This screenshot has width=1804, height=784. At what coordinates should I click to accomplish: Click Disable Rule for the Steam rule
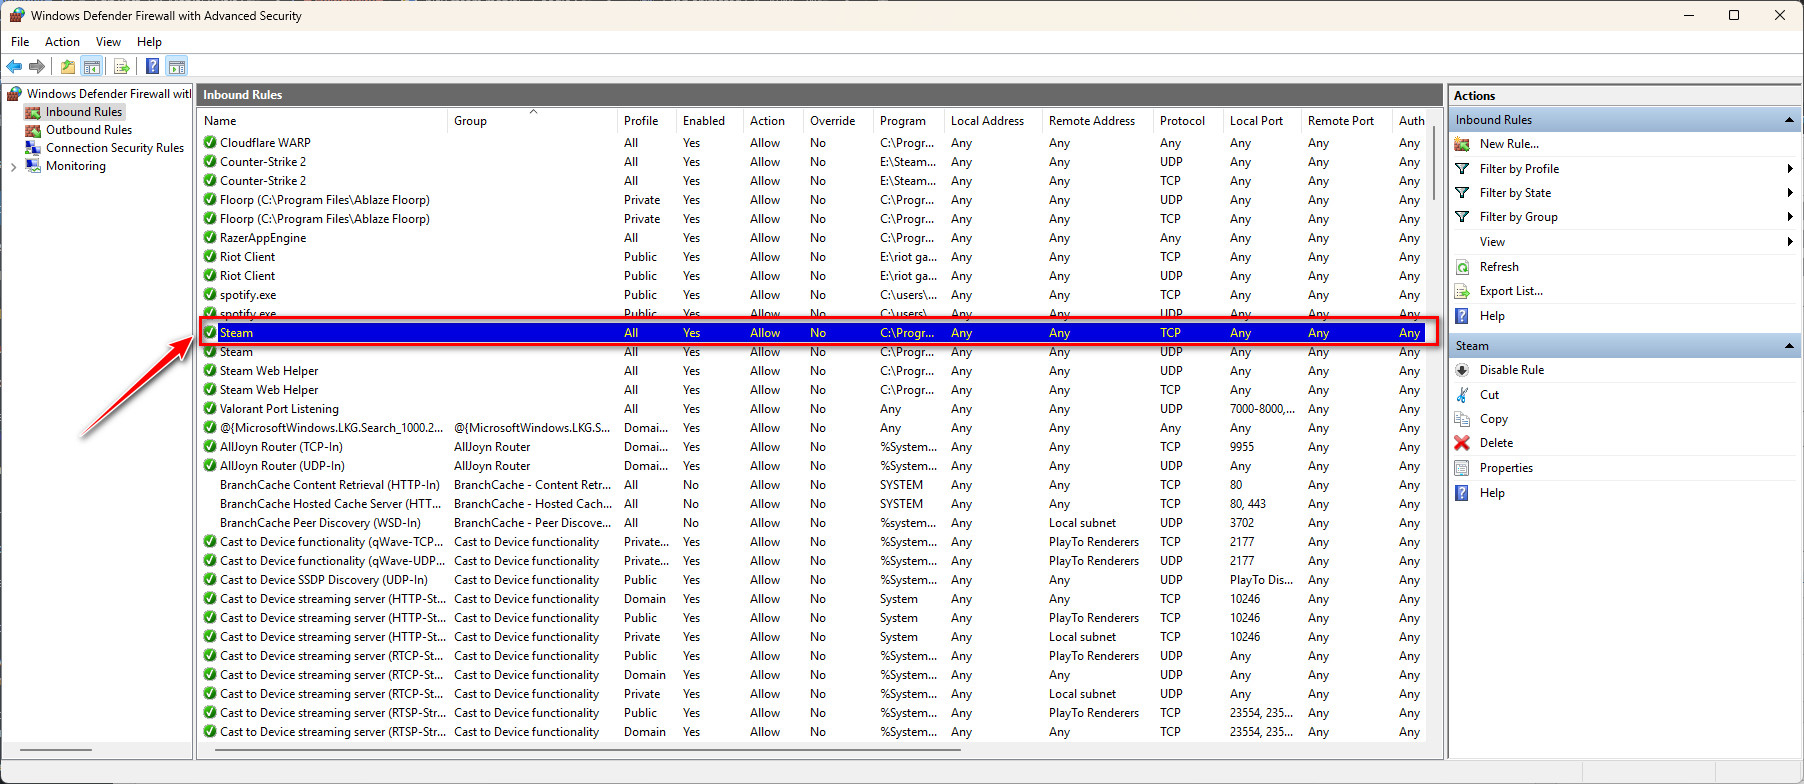click(x=1512, y=370)
